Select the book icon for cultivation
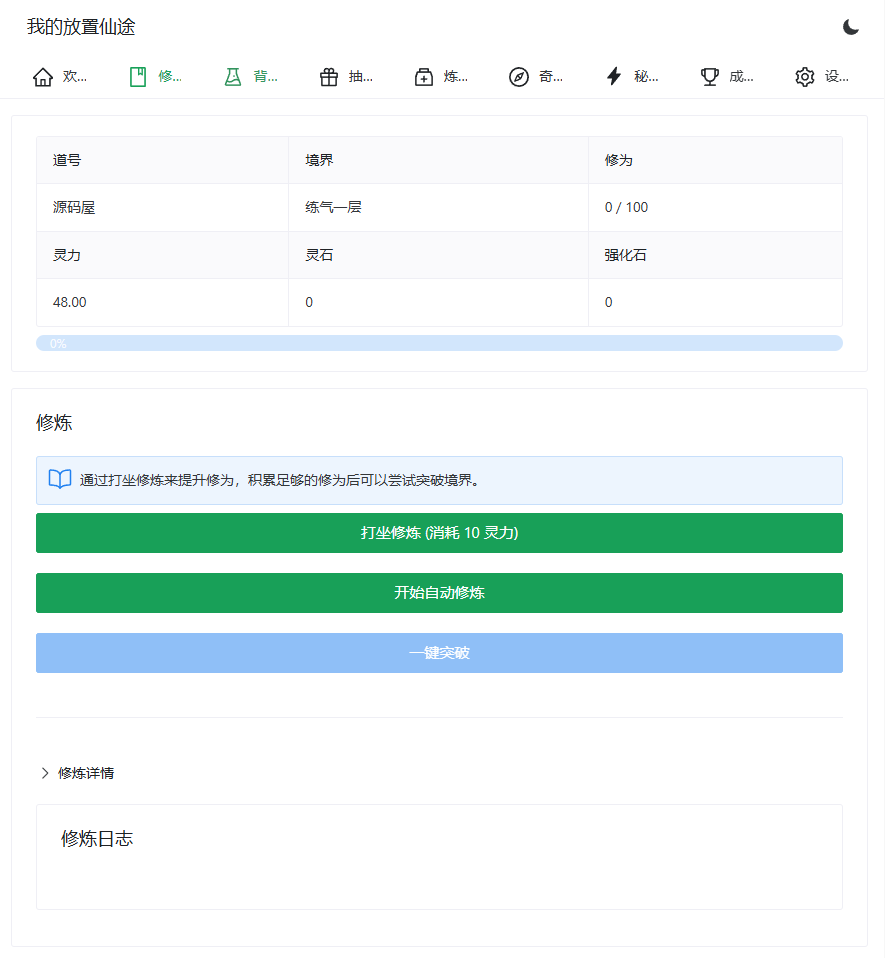 138,77
